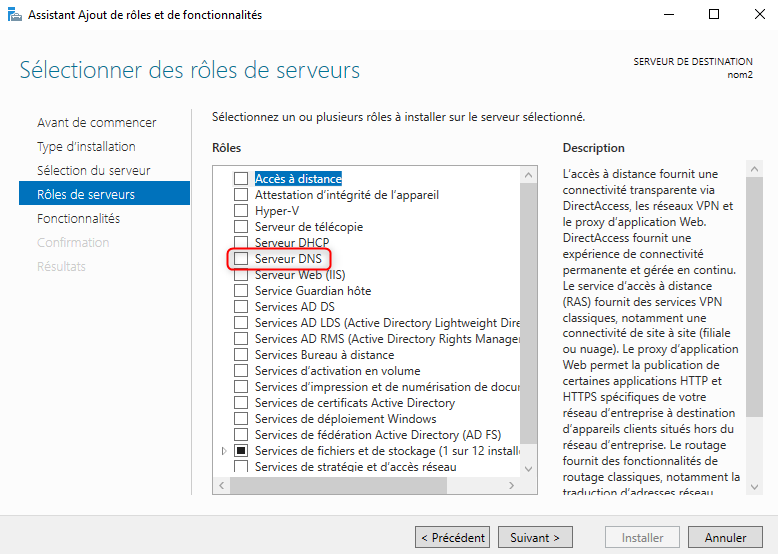Screen dimensions: 778x554
Task: Check the Services AD LDS checkbox
Action: (241, 322)
